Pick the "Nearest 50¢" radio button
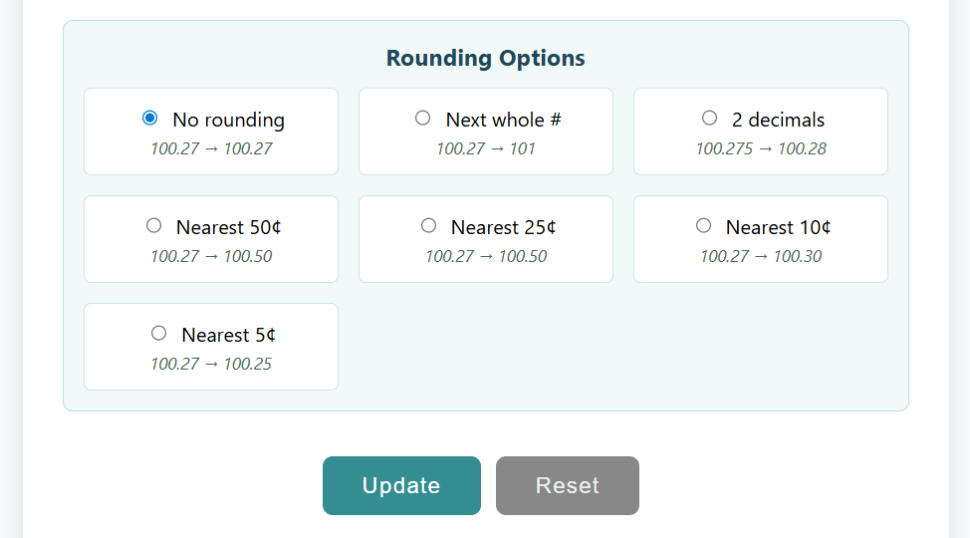This screenshot has height=538, width=970. pyautogui.click(x=154, y=226)
